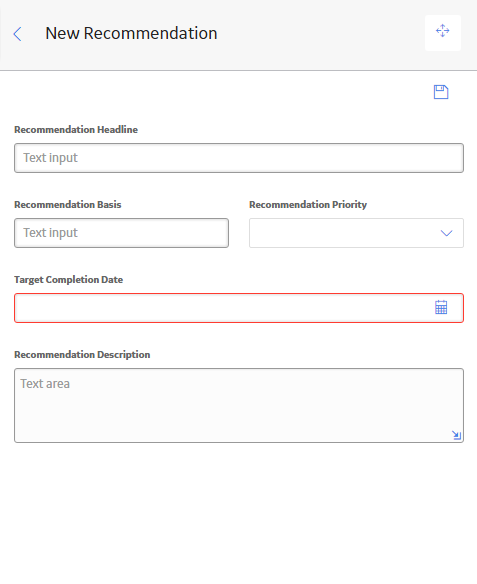
Task: Focus the Recommendation Basis text input
Action: point(121,233)
